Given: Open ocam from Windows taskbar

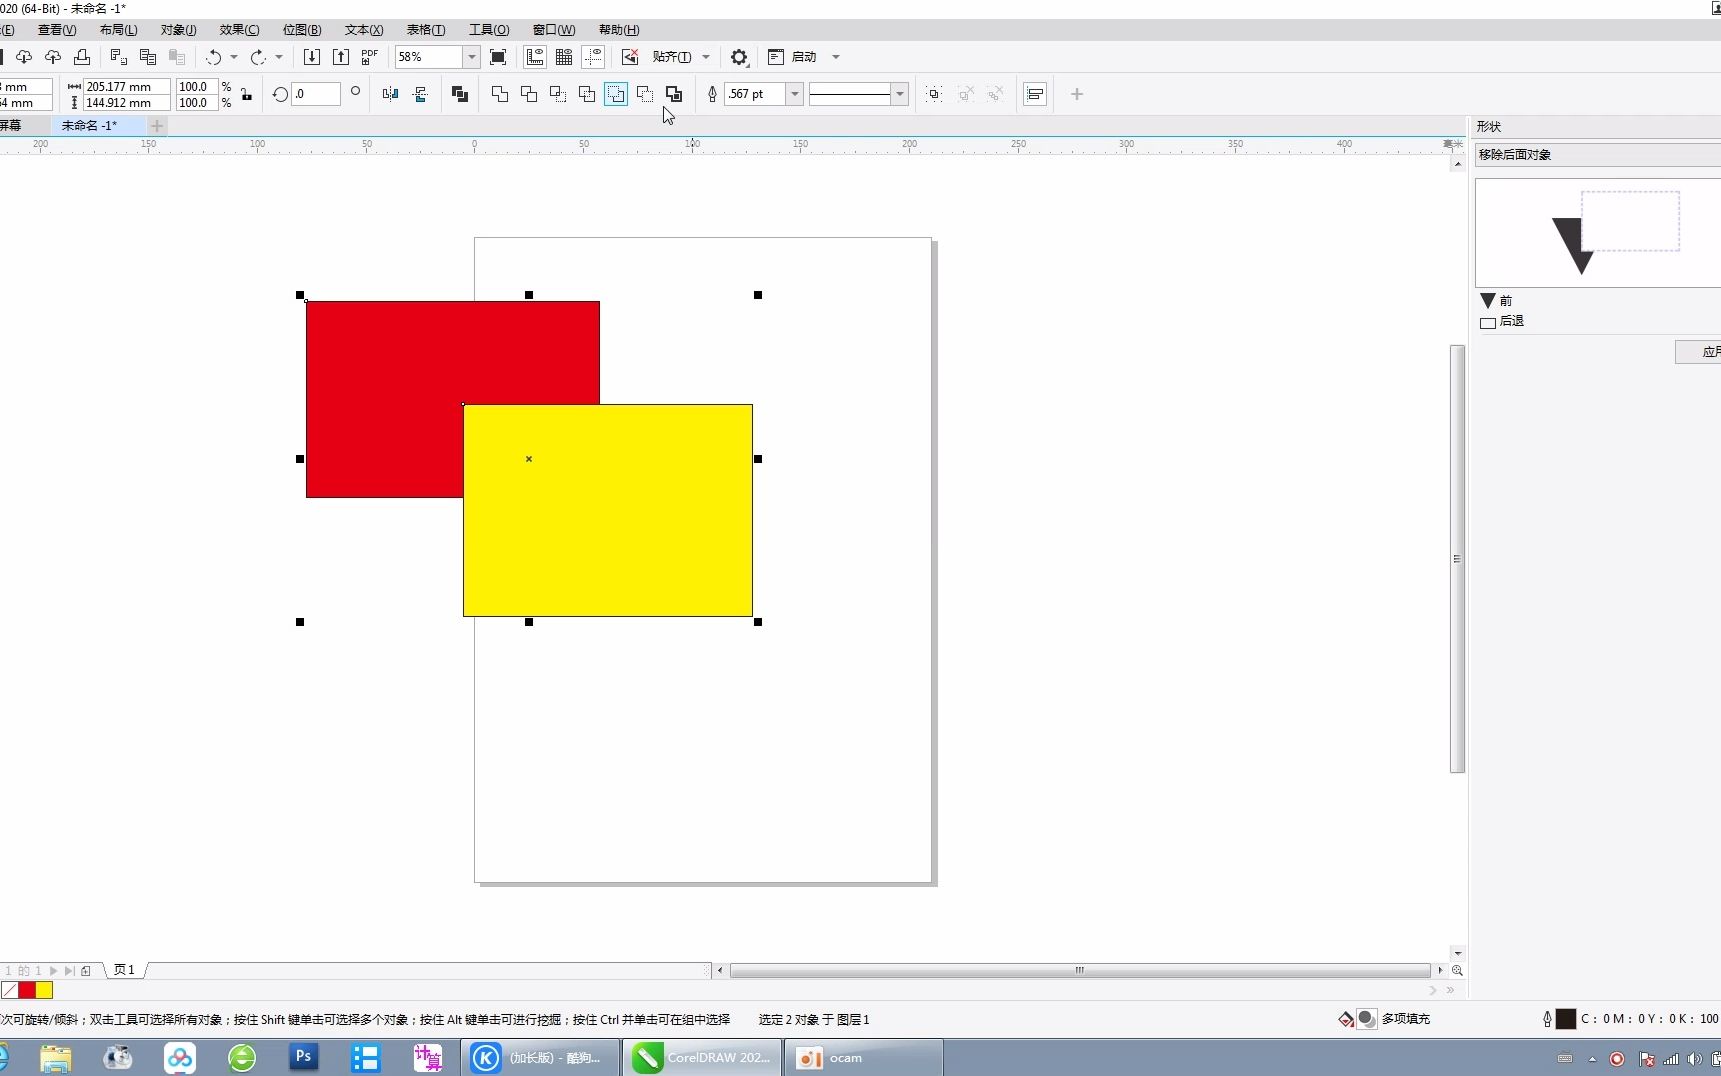Looking at the screenshot, I should (x=864, y=1058).
